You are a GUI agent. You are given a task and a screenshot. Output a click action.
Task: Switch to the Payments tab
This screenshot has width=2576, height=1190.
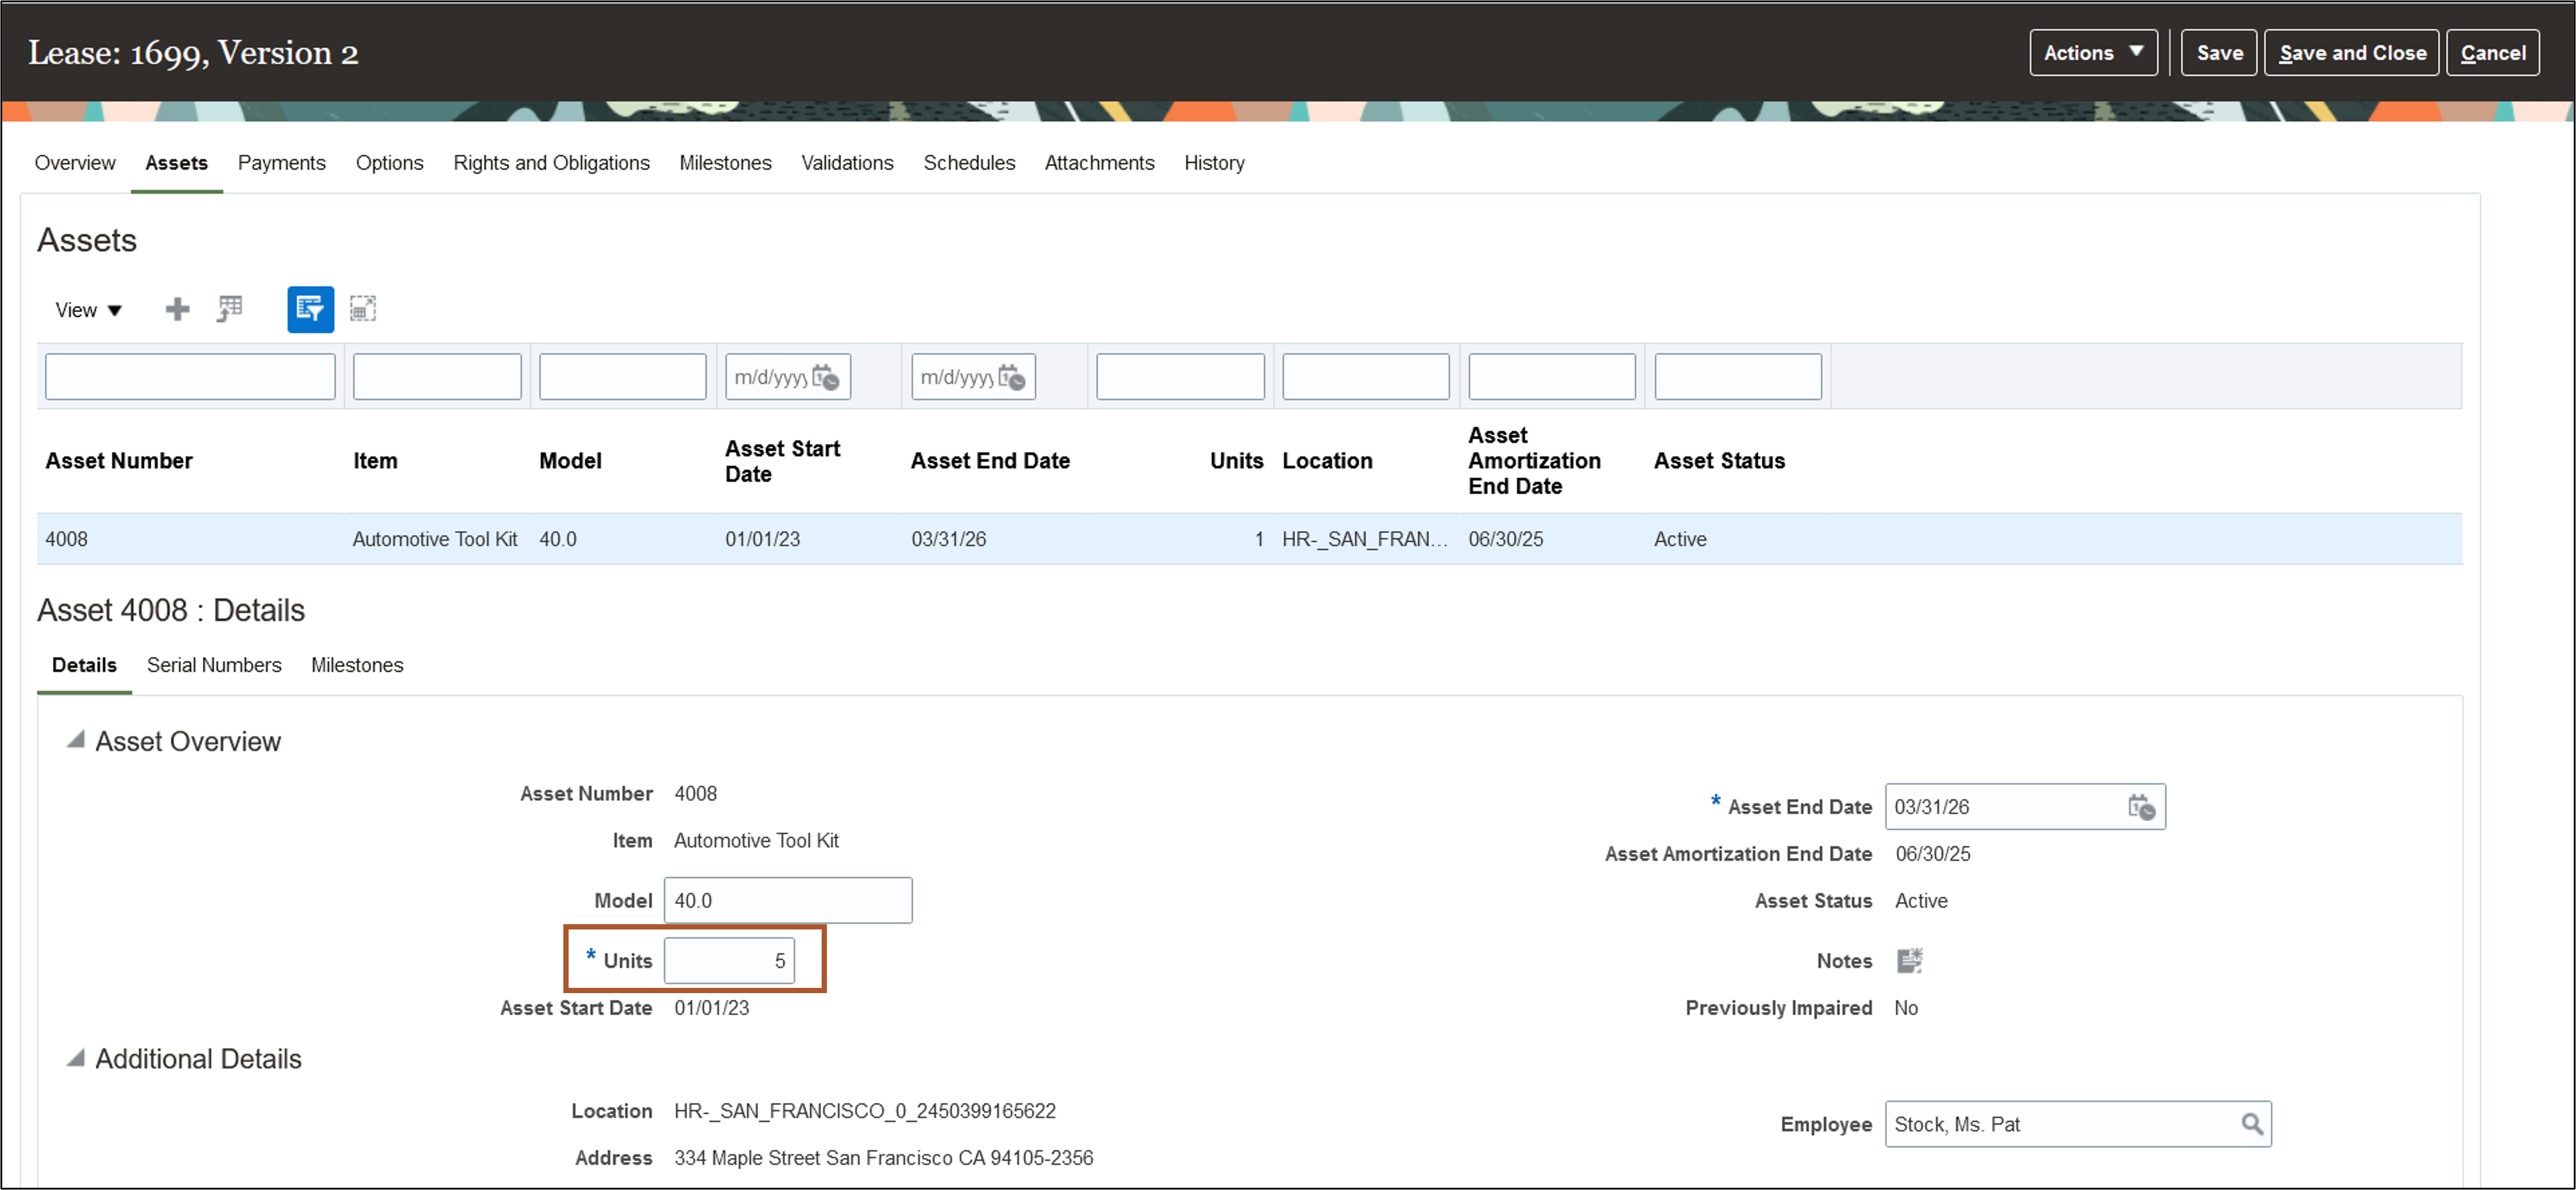(281, 163)
